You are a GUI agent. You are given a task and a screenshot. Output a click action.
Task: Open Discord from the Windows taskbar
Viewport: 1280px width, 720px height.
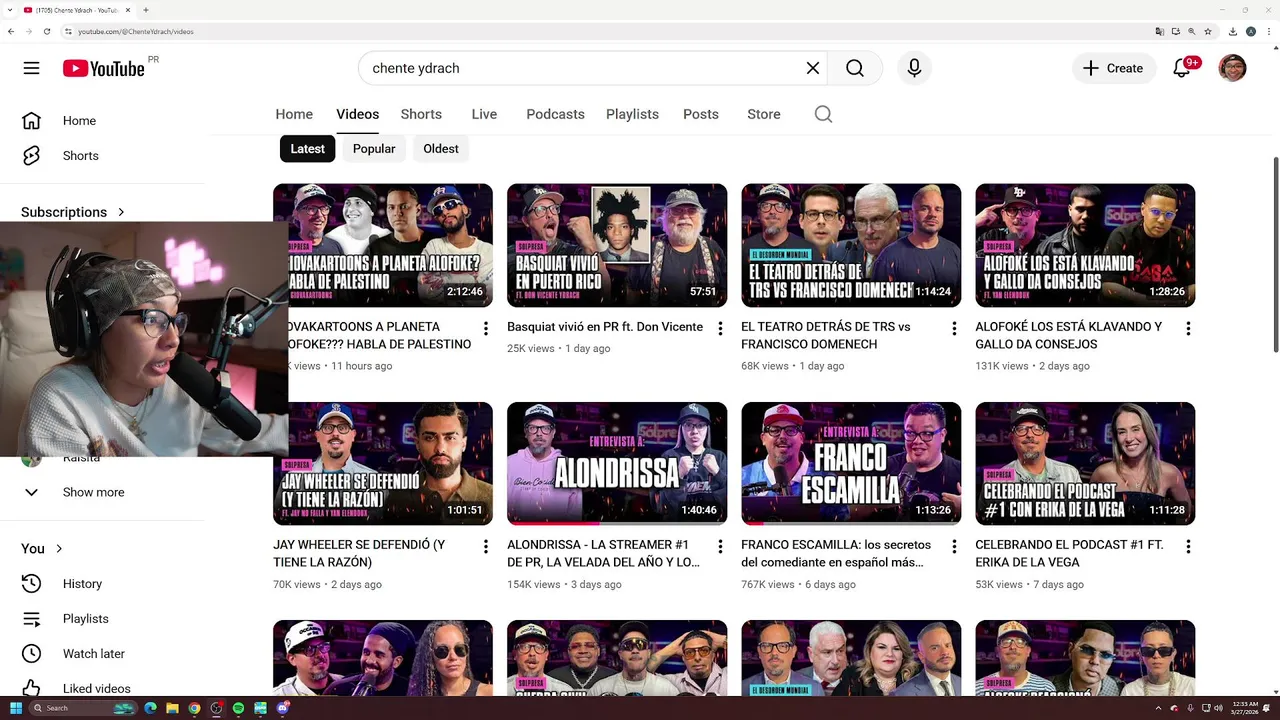tap(283, 708)
